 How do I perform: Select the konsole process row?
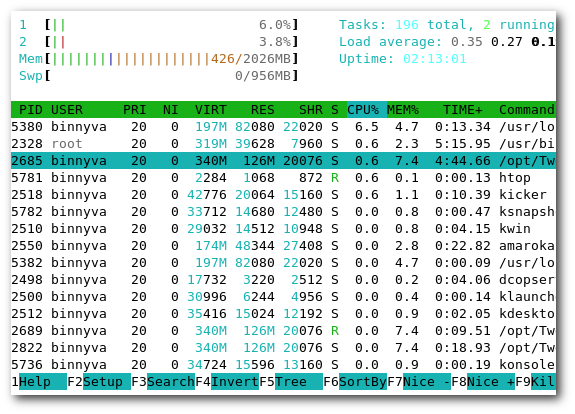(283, 365)
